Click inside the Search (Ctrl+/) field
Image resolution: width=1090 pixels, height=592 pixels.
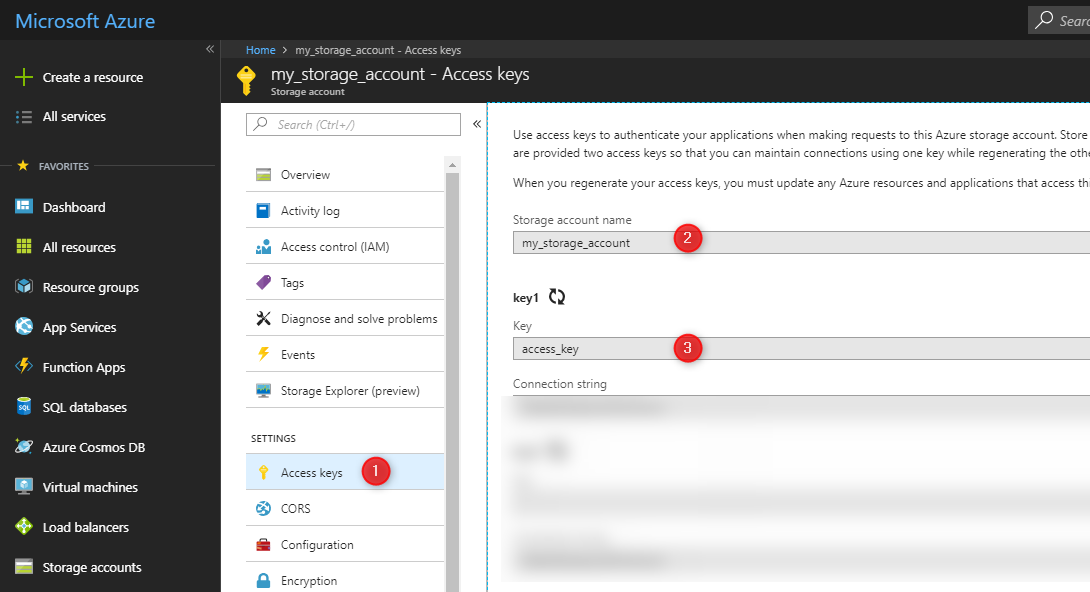coord(352,123)
